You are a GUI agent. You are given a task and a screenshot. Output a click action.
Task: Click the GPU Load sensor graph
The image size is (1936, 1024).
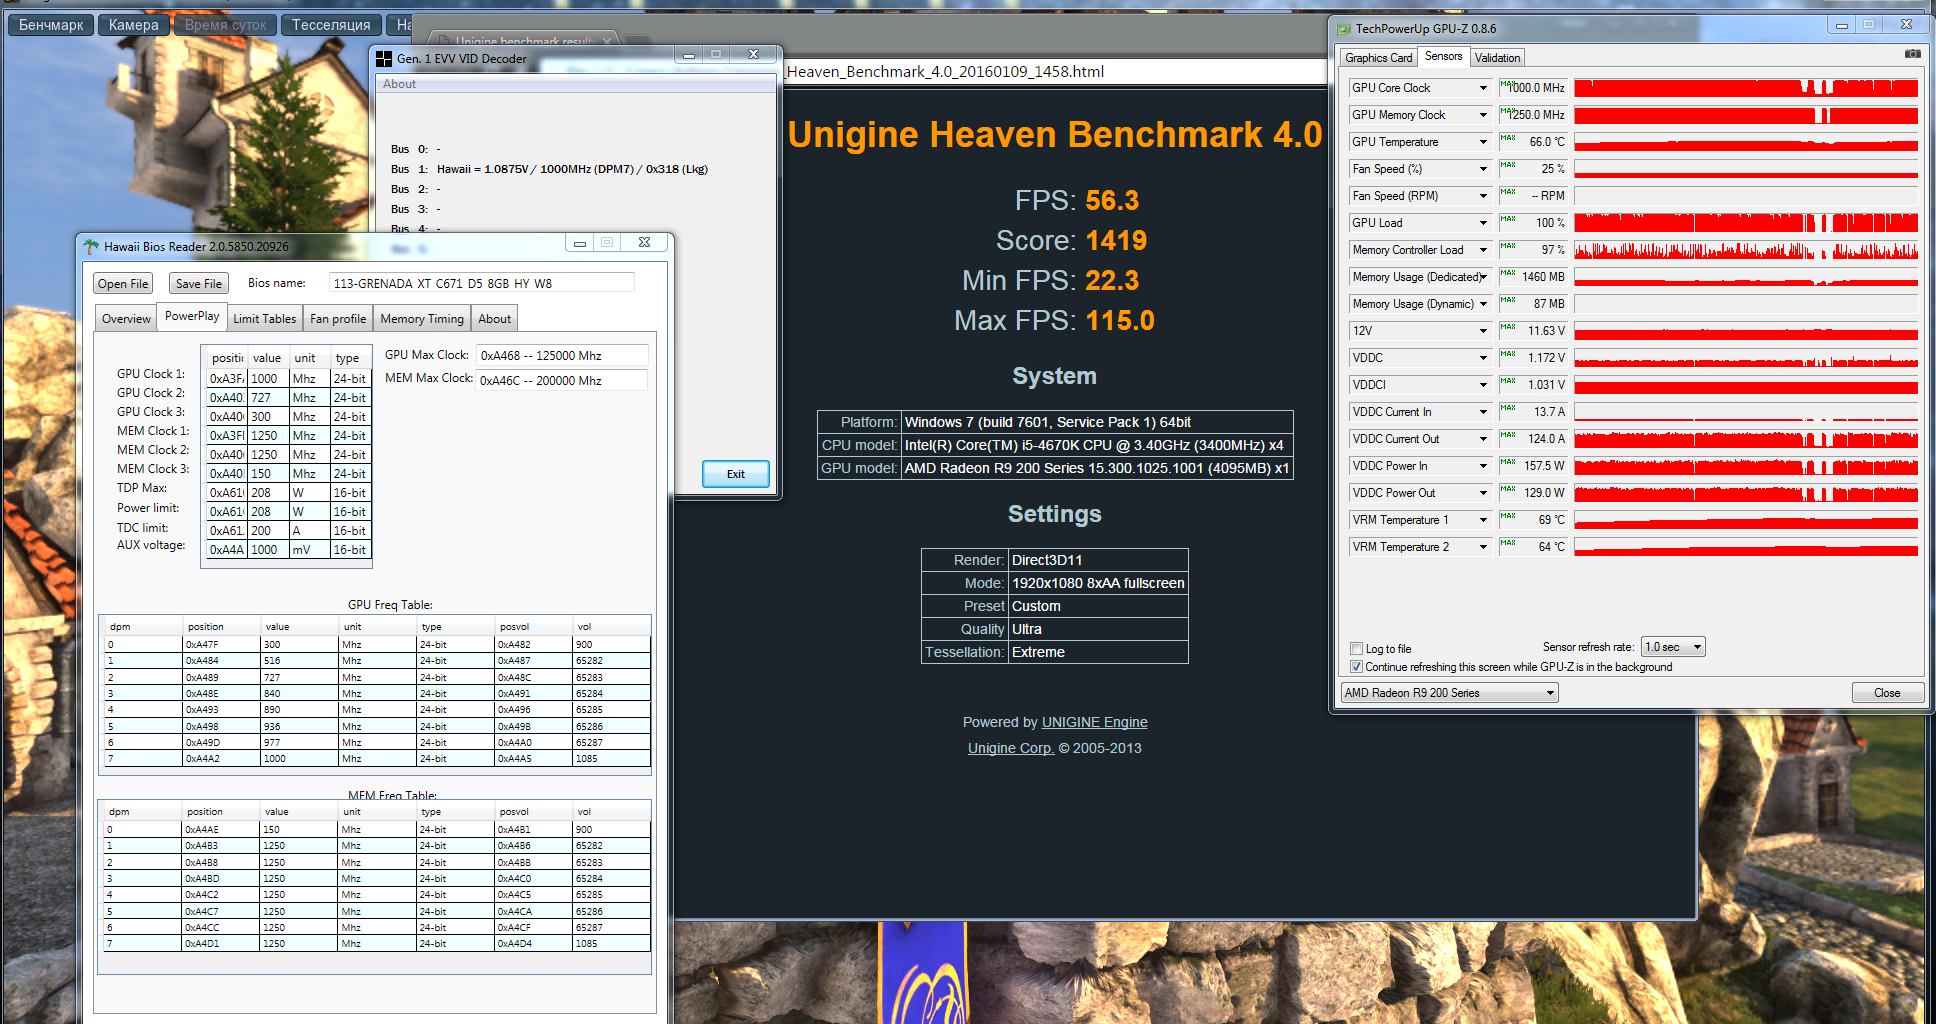(1746, 223)
